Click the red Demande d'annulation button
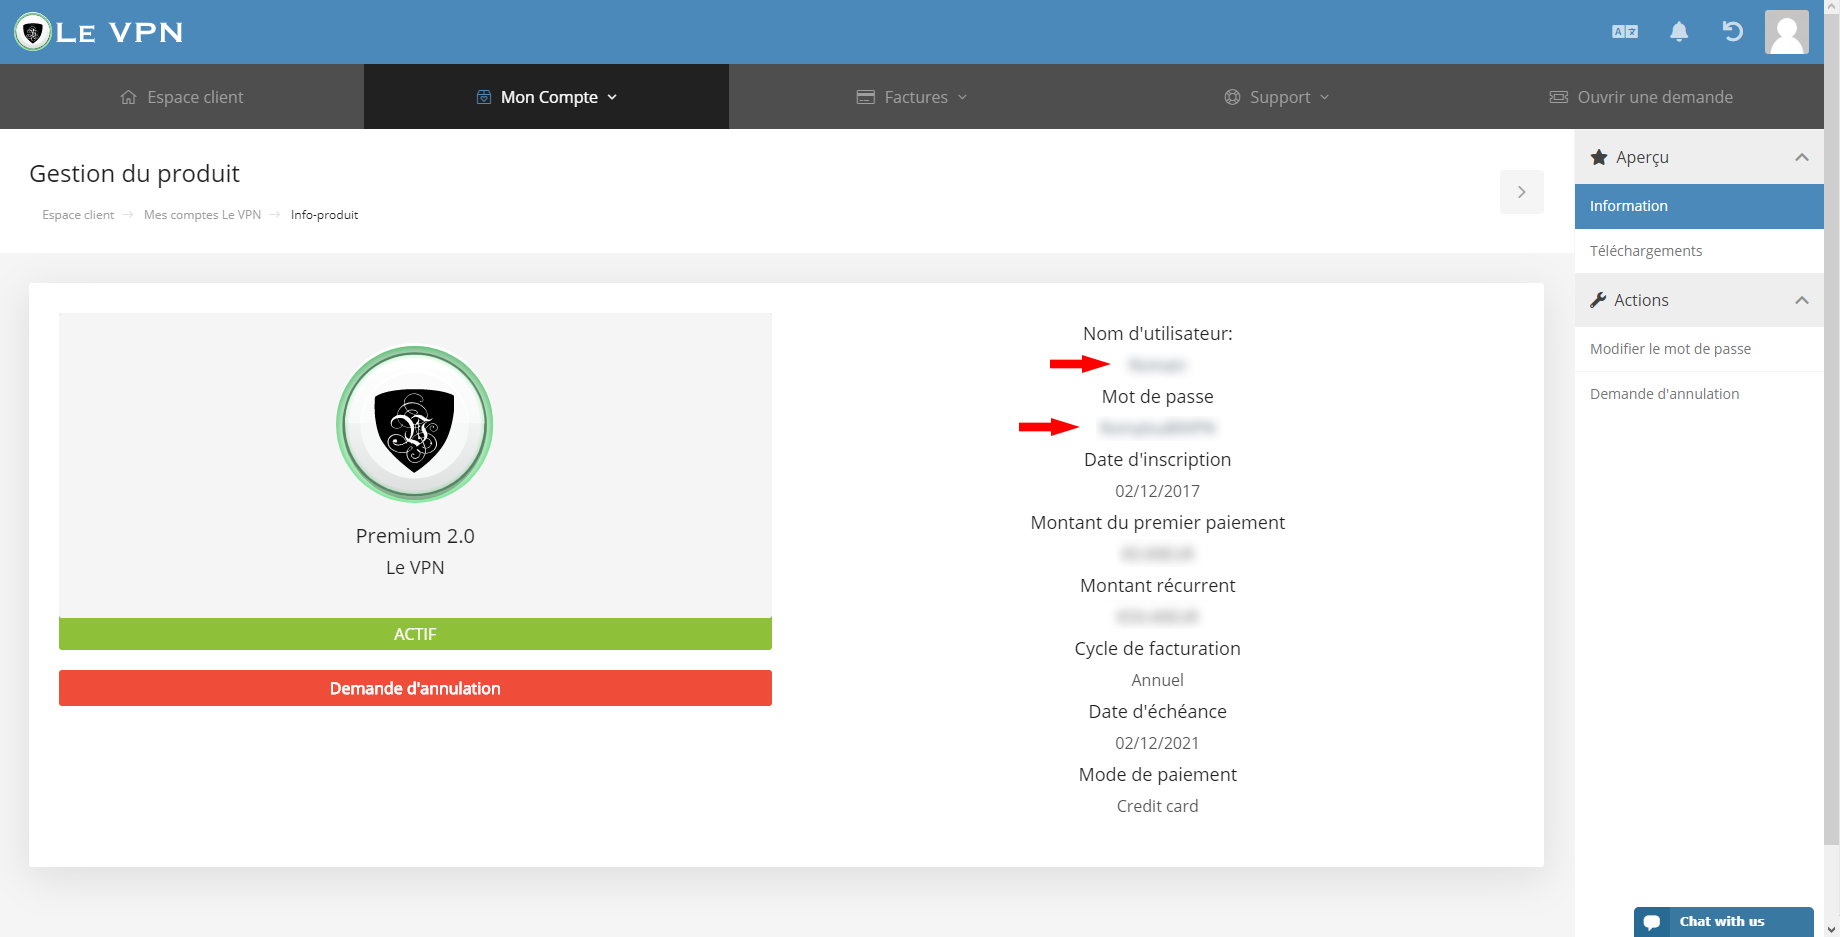 tap(415, 688)
